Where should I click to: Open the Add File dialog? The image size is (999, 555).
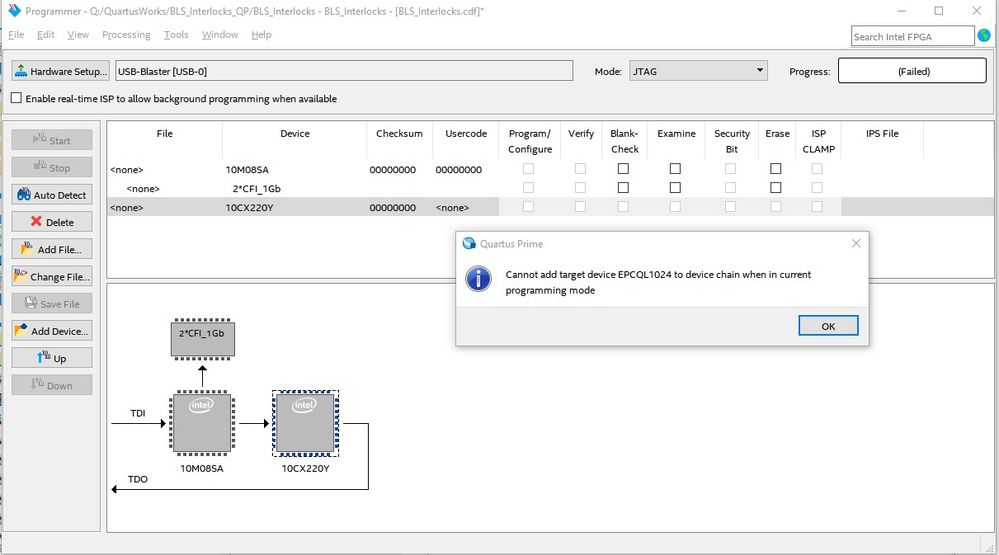[52, 250]
